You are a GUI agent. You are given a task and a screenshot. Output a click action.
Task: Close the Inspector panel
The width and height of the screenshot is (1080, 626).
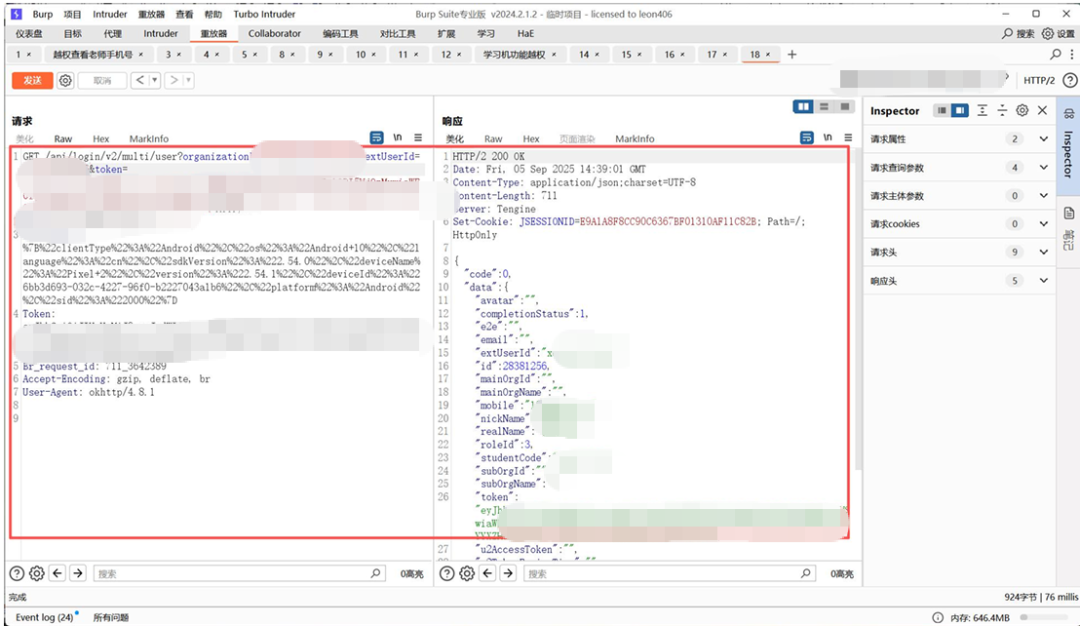point(1042,110)
